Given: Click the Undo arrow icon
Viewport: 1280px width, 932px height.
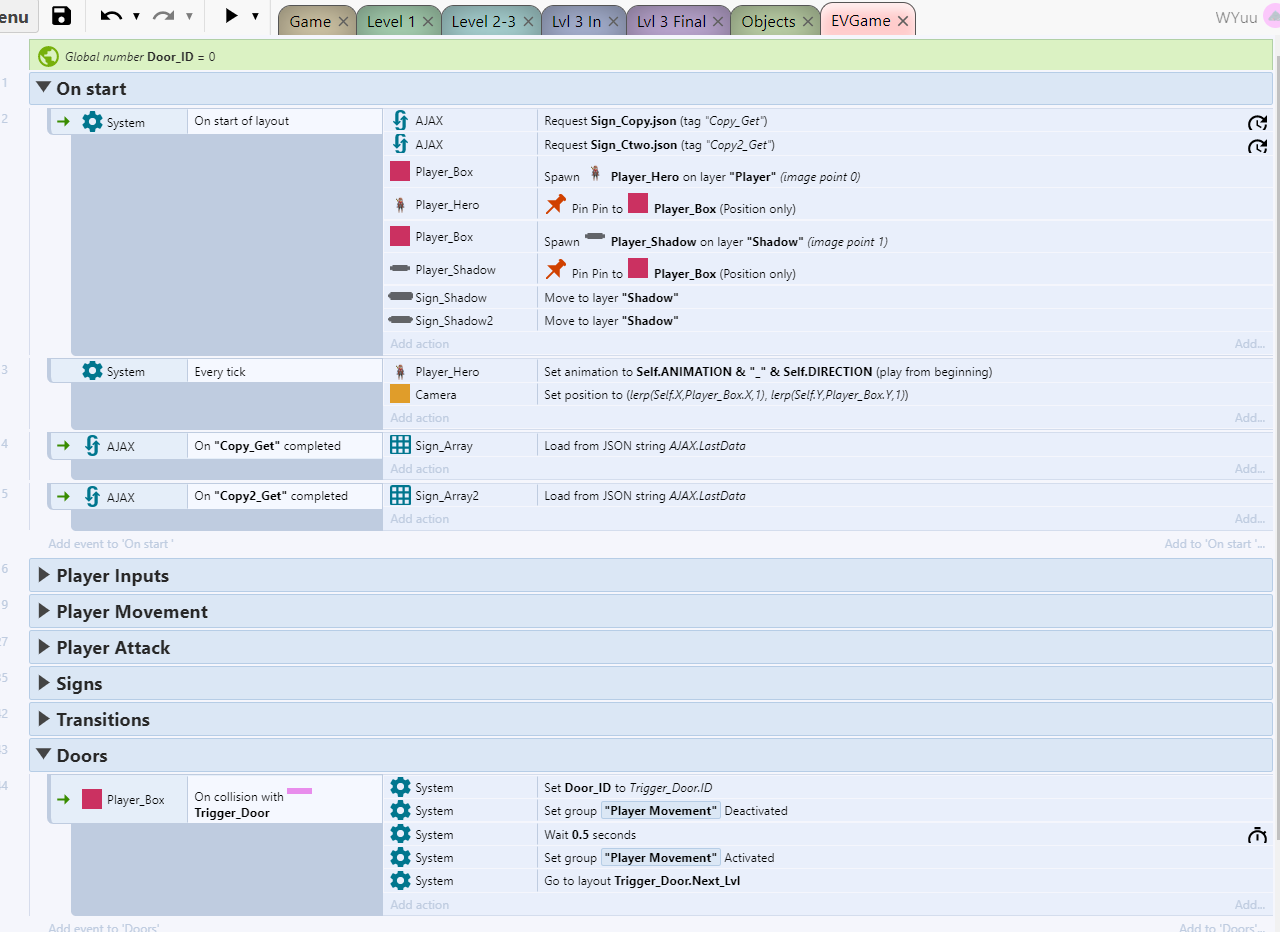Looking at the screenshot, I should tap(111, 16).
